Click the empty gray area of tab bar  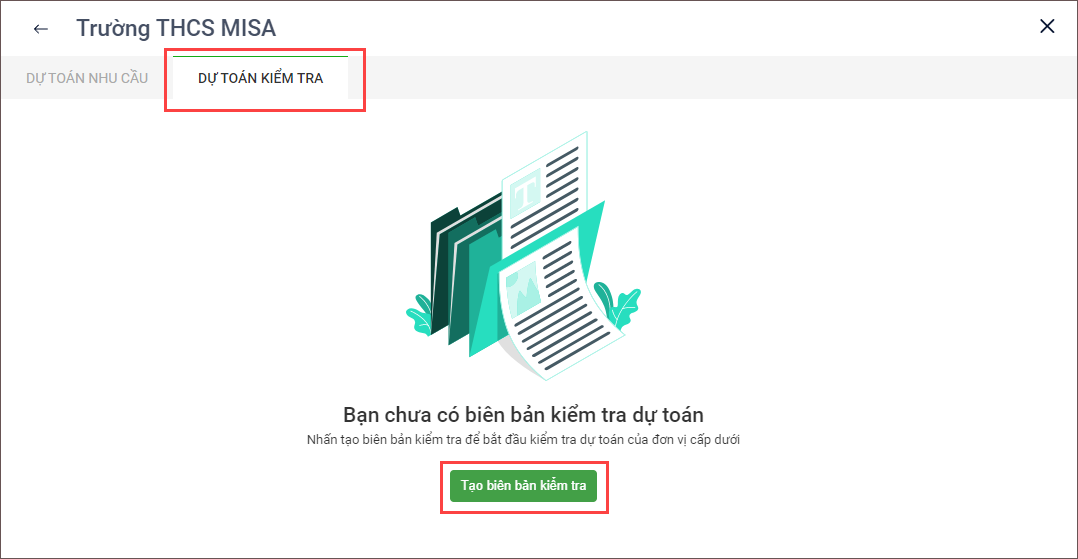[x=708, y=78]
